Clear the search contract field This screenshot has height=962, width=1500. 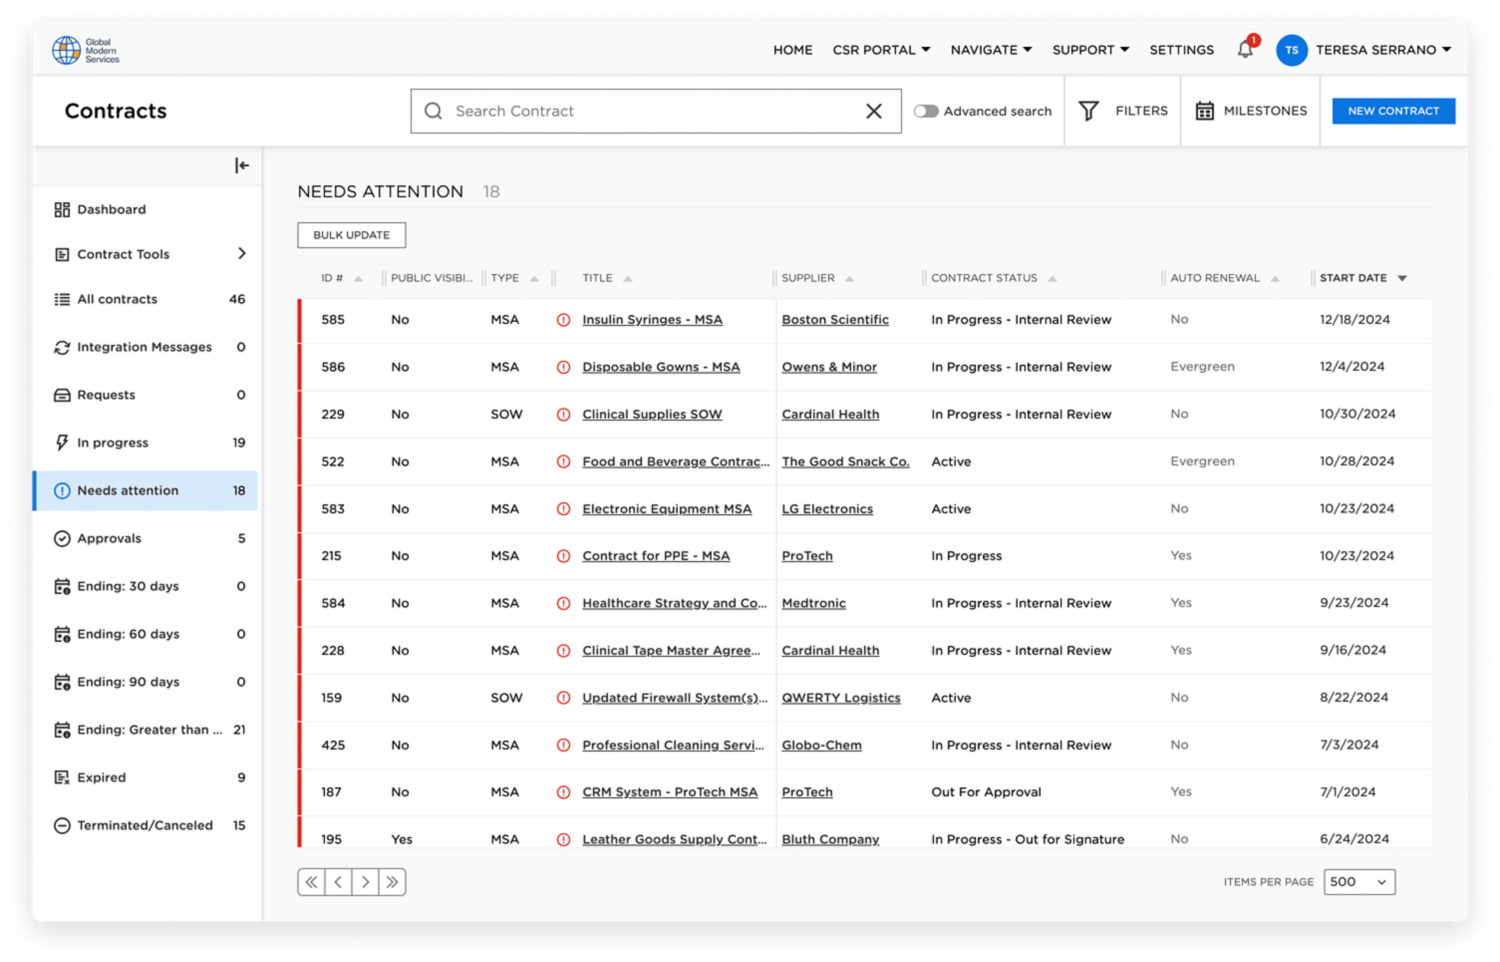coord(874,111)
